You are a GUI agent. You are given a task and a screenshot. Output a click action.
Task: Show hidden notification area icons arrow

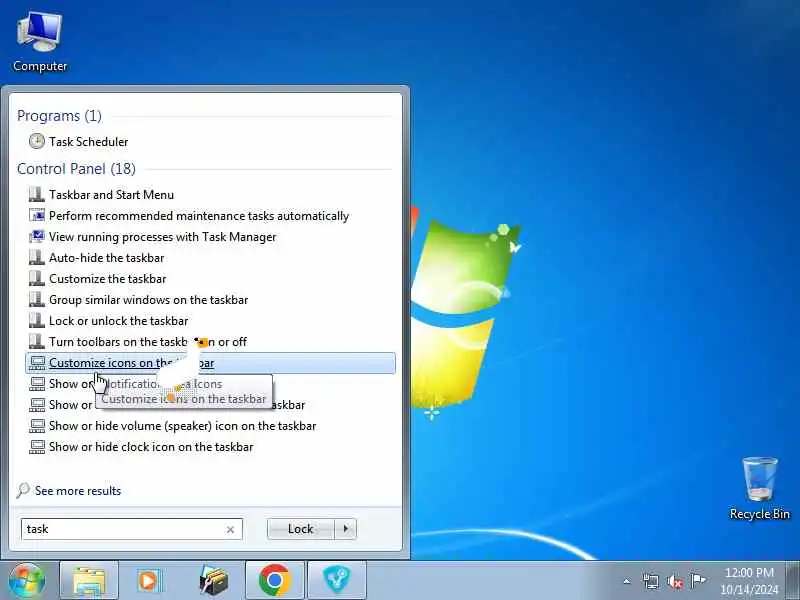(x=627, y=581)
